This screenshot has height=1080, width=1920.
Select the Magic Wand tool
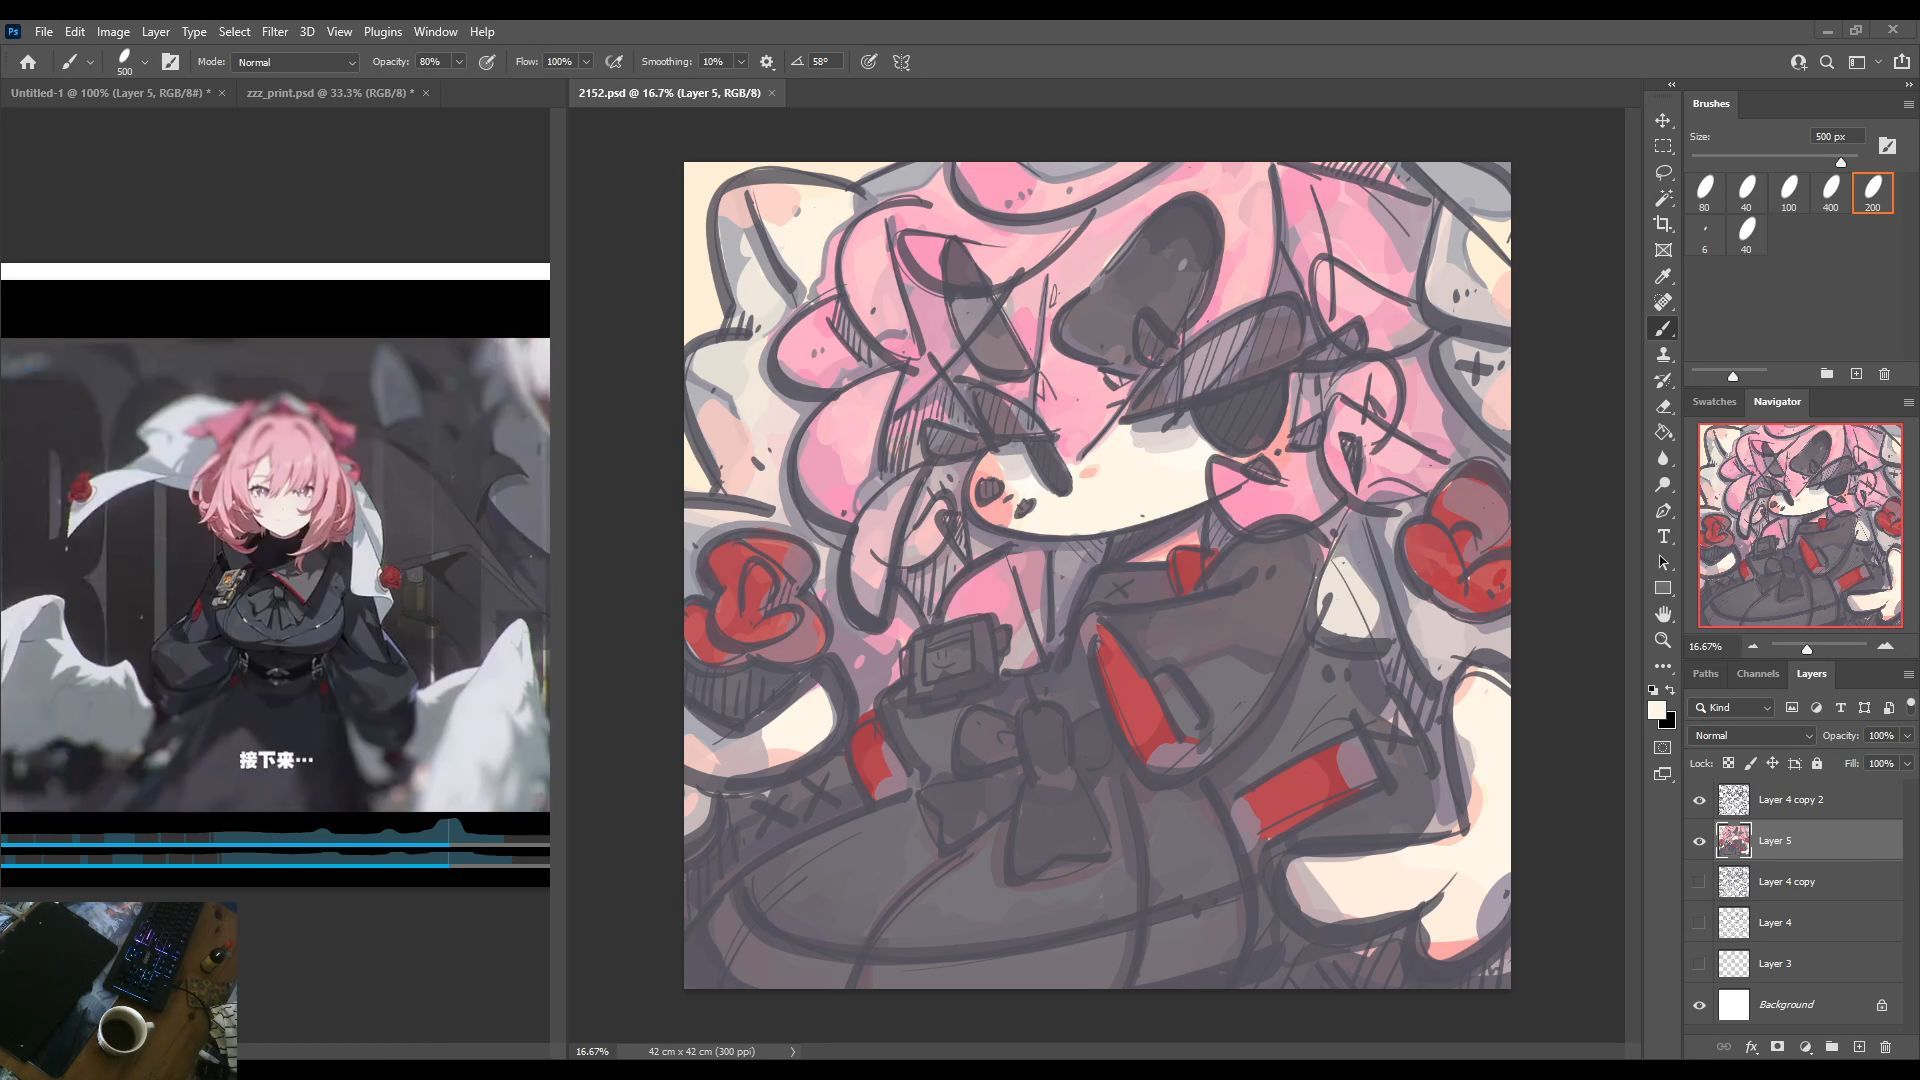click(1663, 198)
